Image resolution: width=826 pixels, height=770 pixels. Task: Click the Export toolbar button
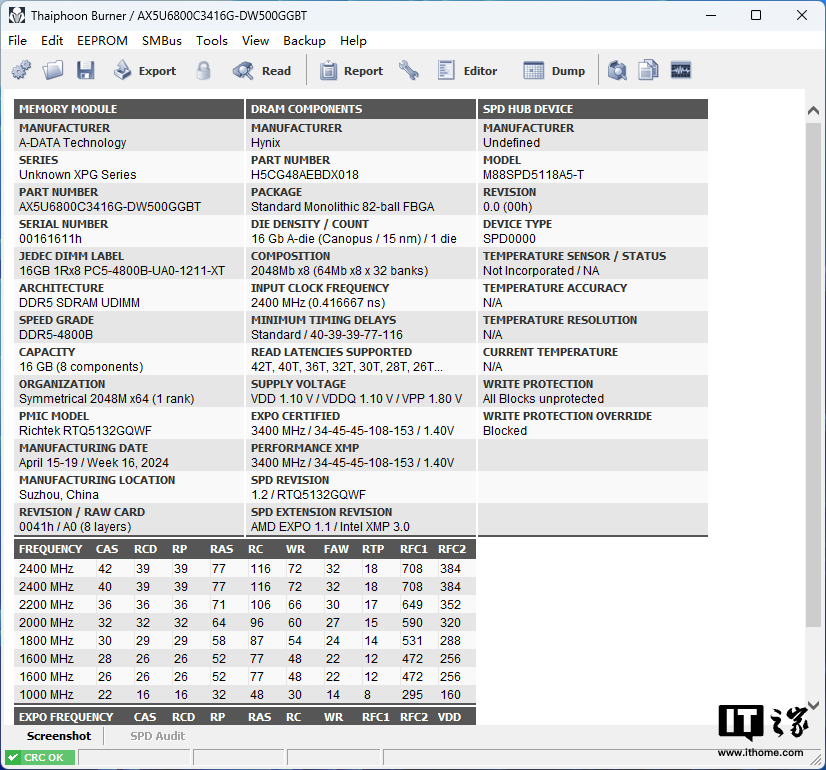coord(144,71)
